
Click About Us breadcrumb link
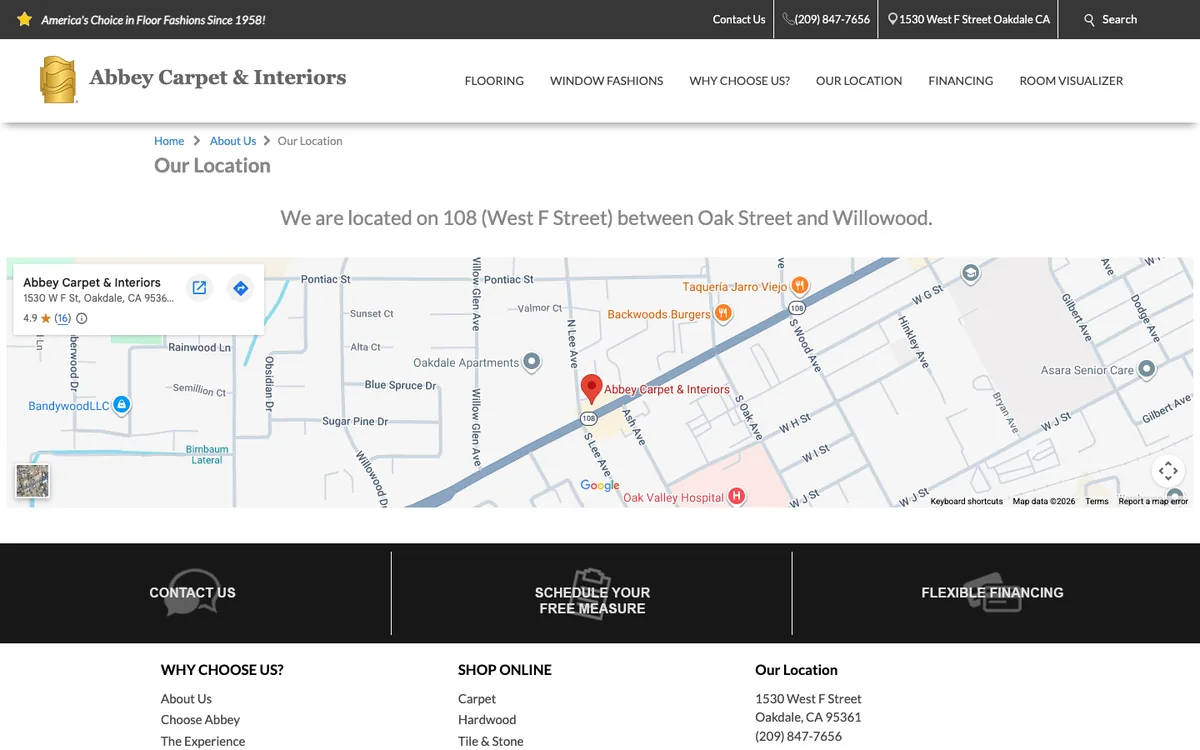[x=233, y=141]
